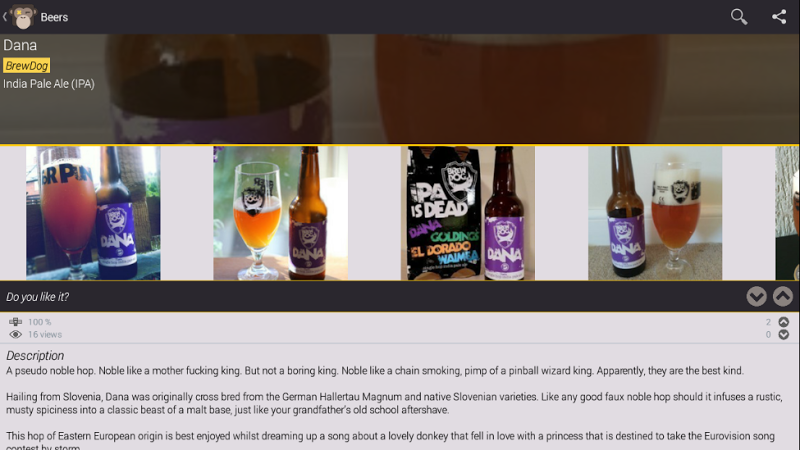Viewport: 800px width, 450px height.
Task: Tap the small down arrow beside count 0
Action: click(784, 335)
